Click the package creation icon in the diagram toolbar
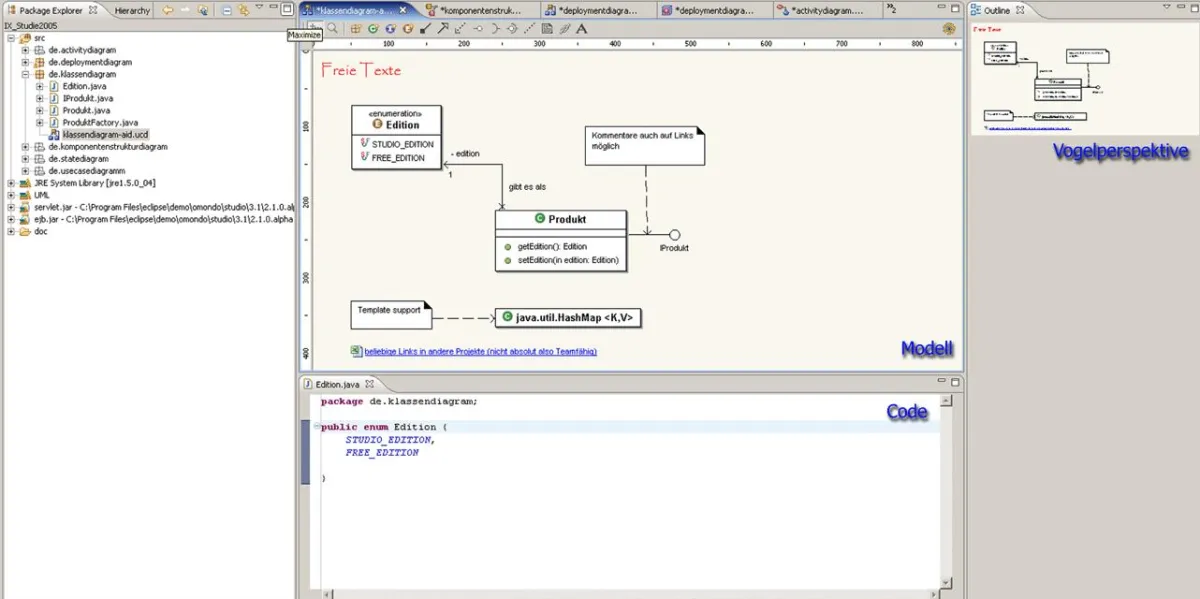The height and width of the screenshot is (599, 1200). pyautogui.click(x=354, y=29)
